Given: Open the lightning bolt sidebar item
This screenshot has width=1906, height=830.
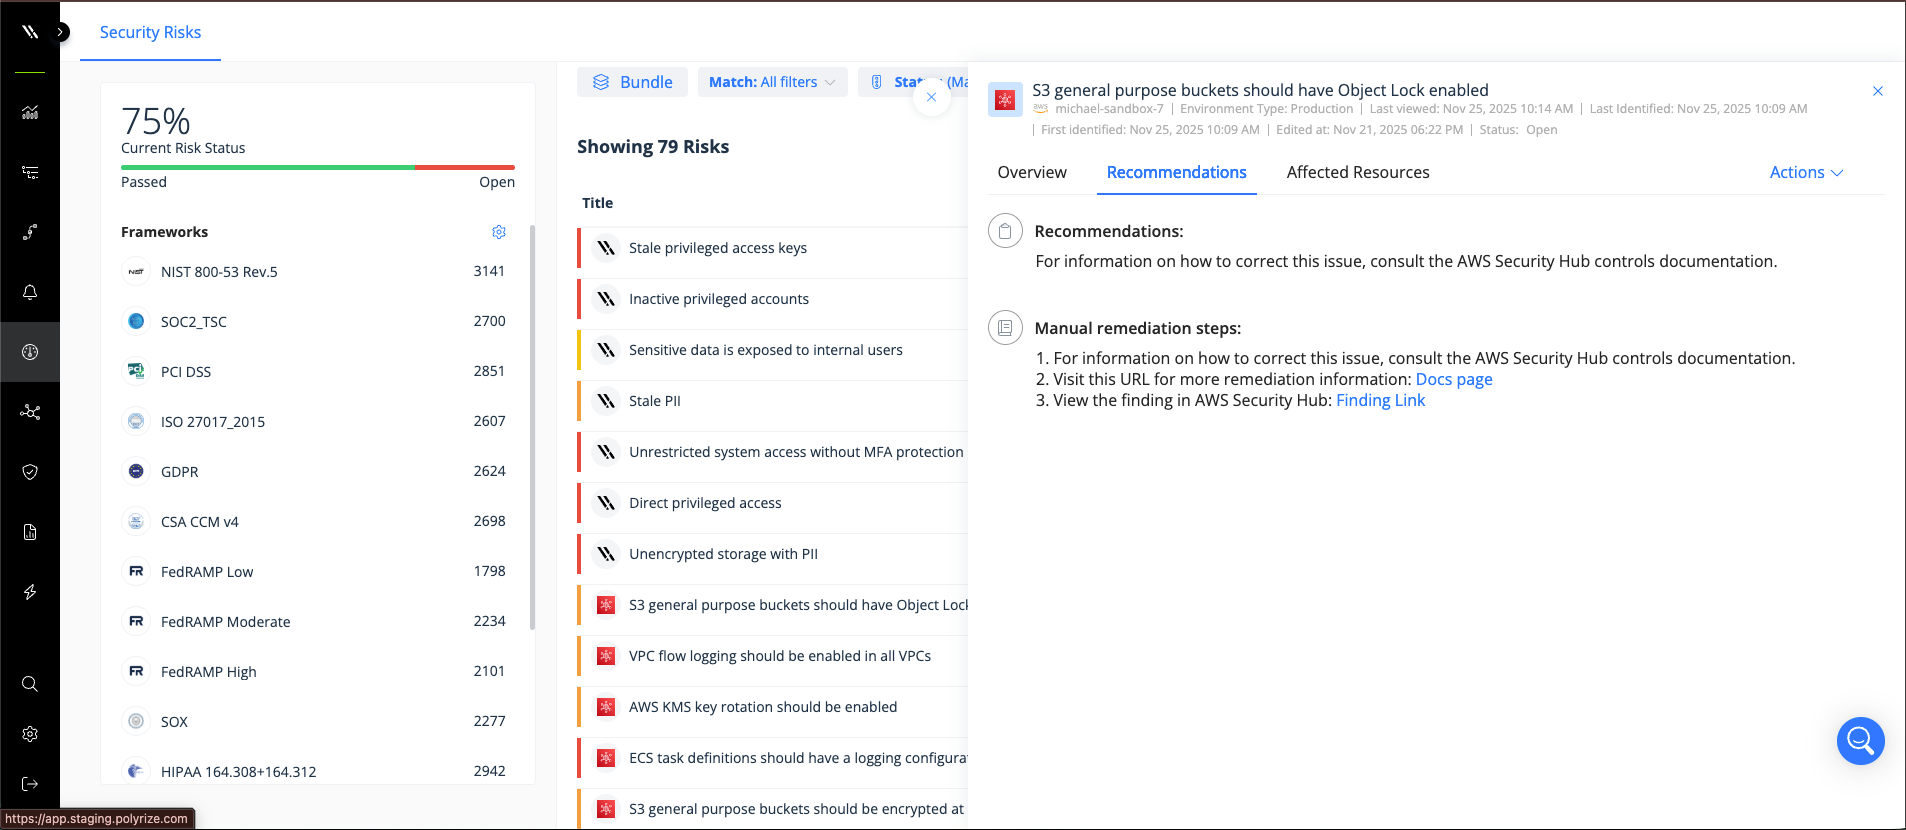Looking at the screenshot, I should (x=30, y=592).
